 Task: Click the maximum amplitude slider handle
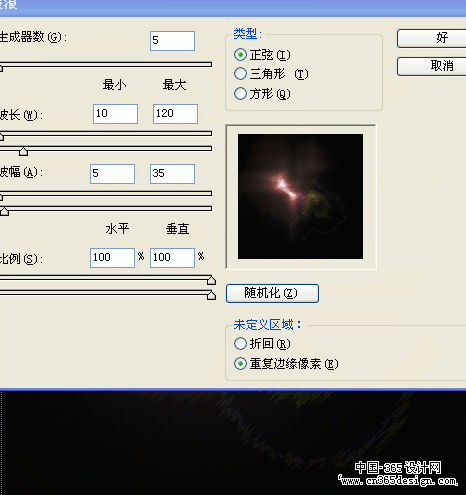coord(4,212)
